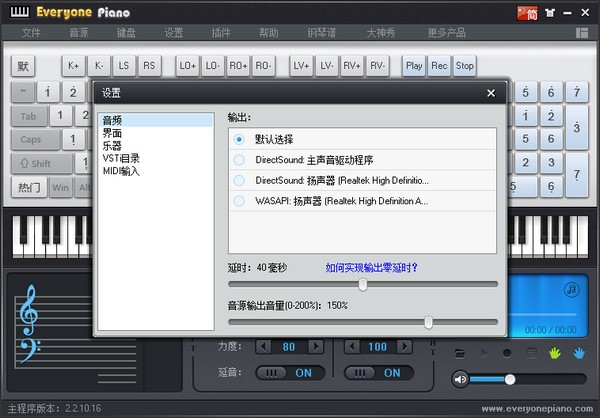Image resolution: width=600 pixels, height=418 pixels.
Task: Open the 插件 menu
Action: (221, 33)
